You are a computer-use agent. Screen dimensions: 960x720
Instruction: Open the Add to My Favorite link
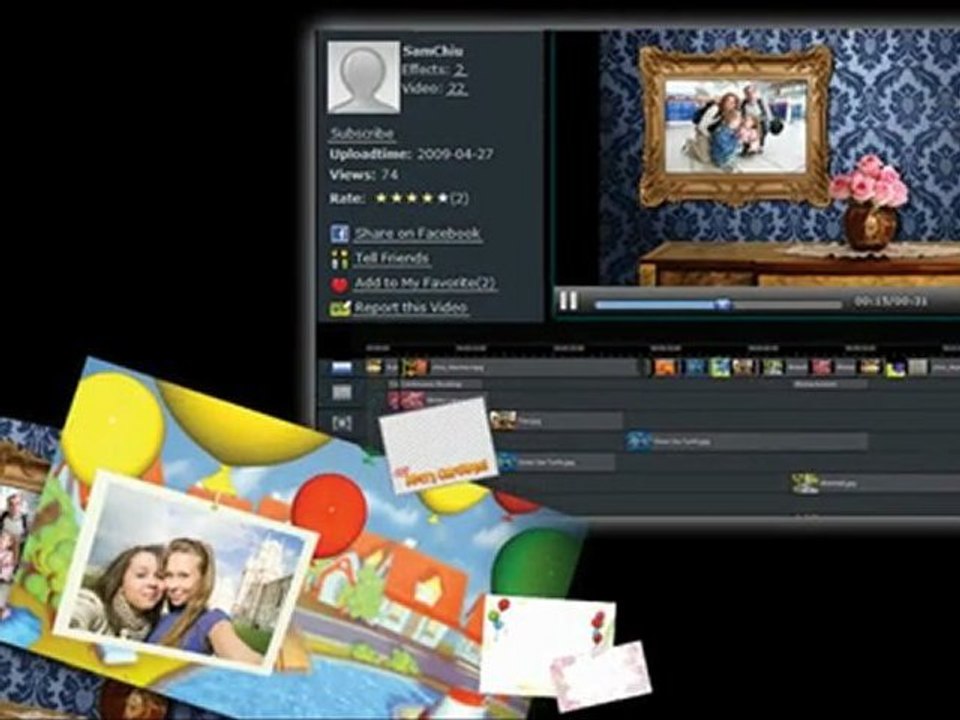[x=425, y=283]
